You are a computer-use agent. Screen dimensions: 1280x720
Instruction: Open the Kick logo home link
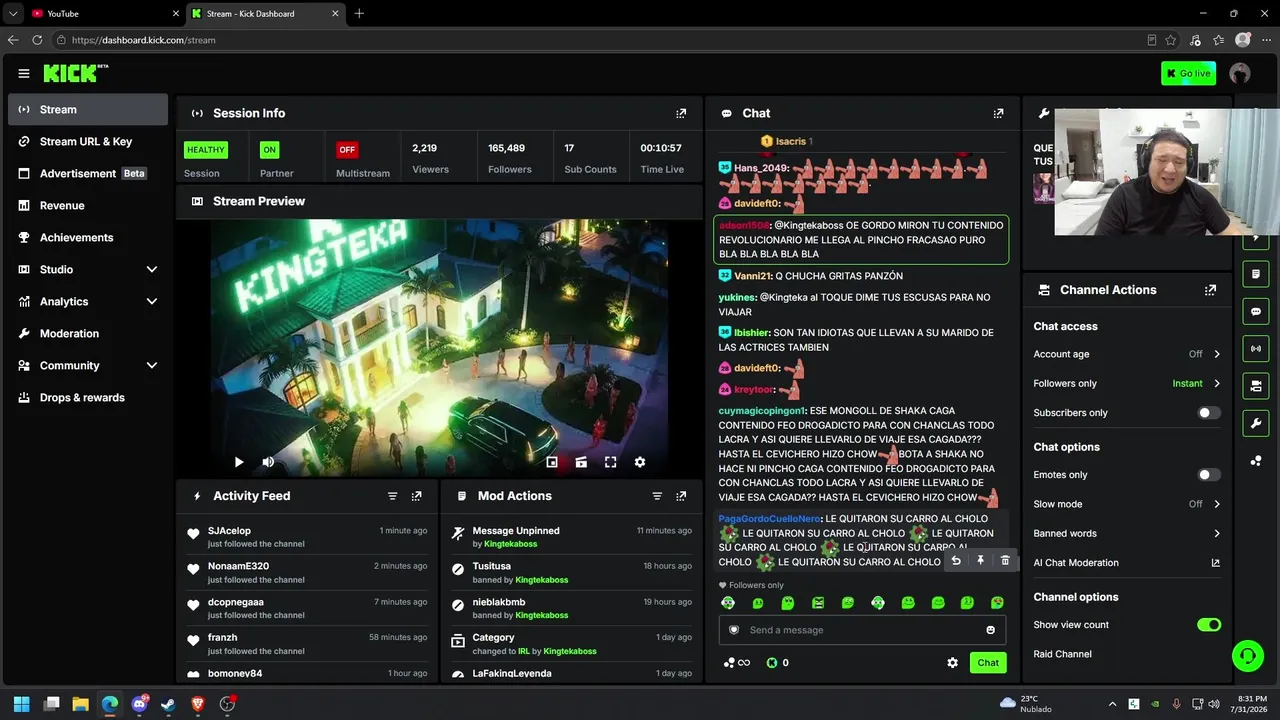point(75,73)
